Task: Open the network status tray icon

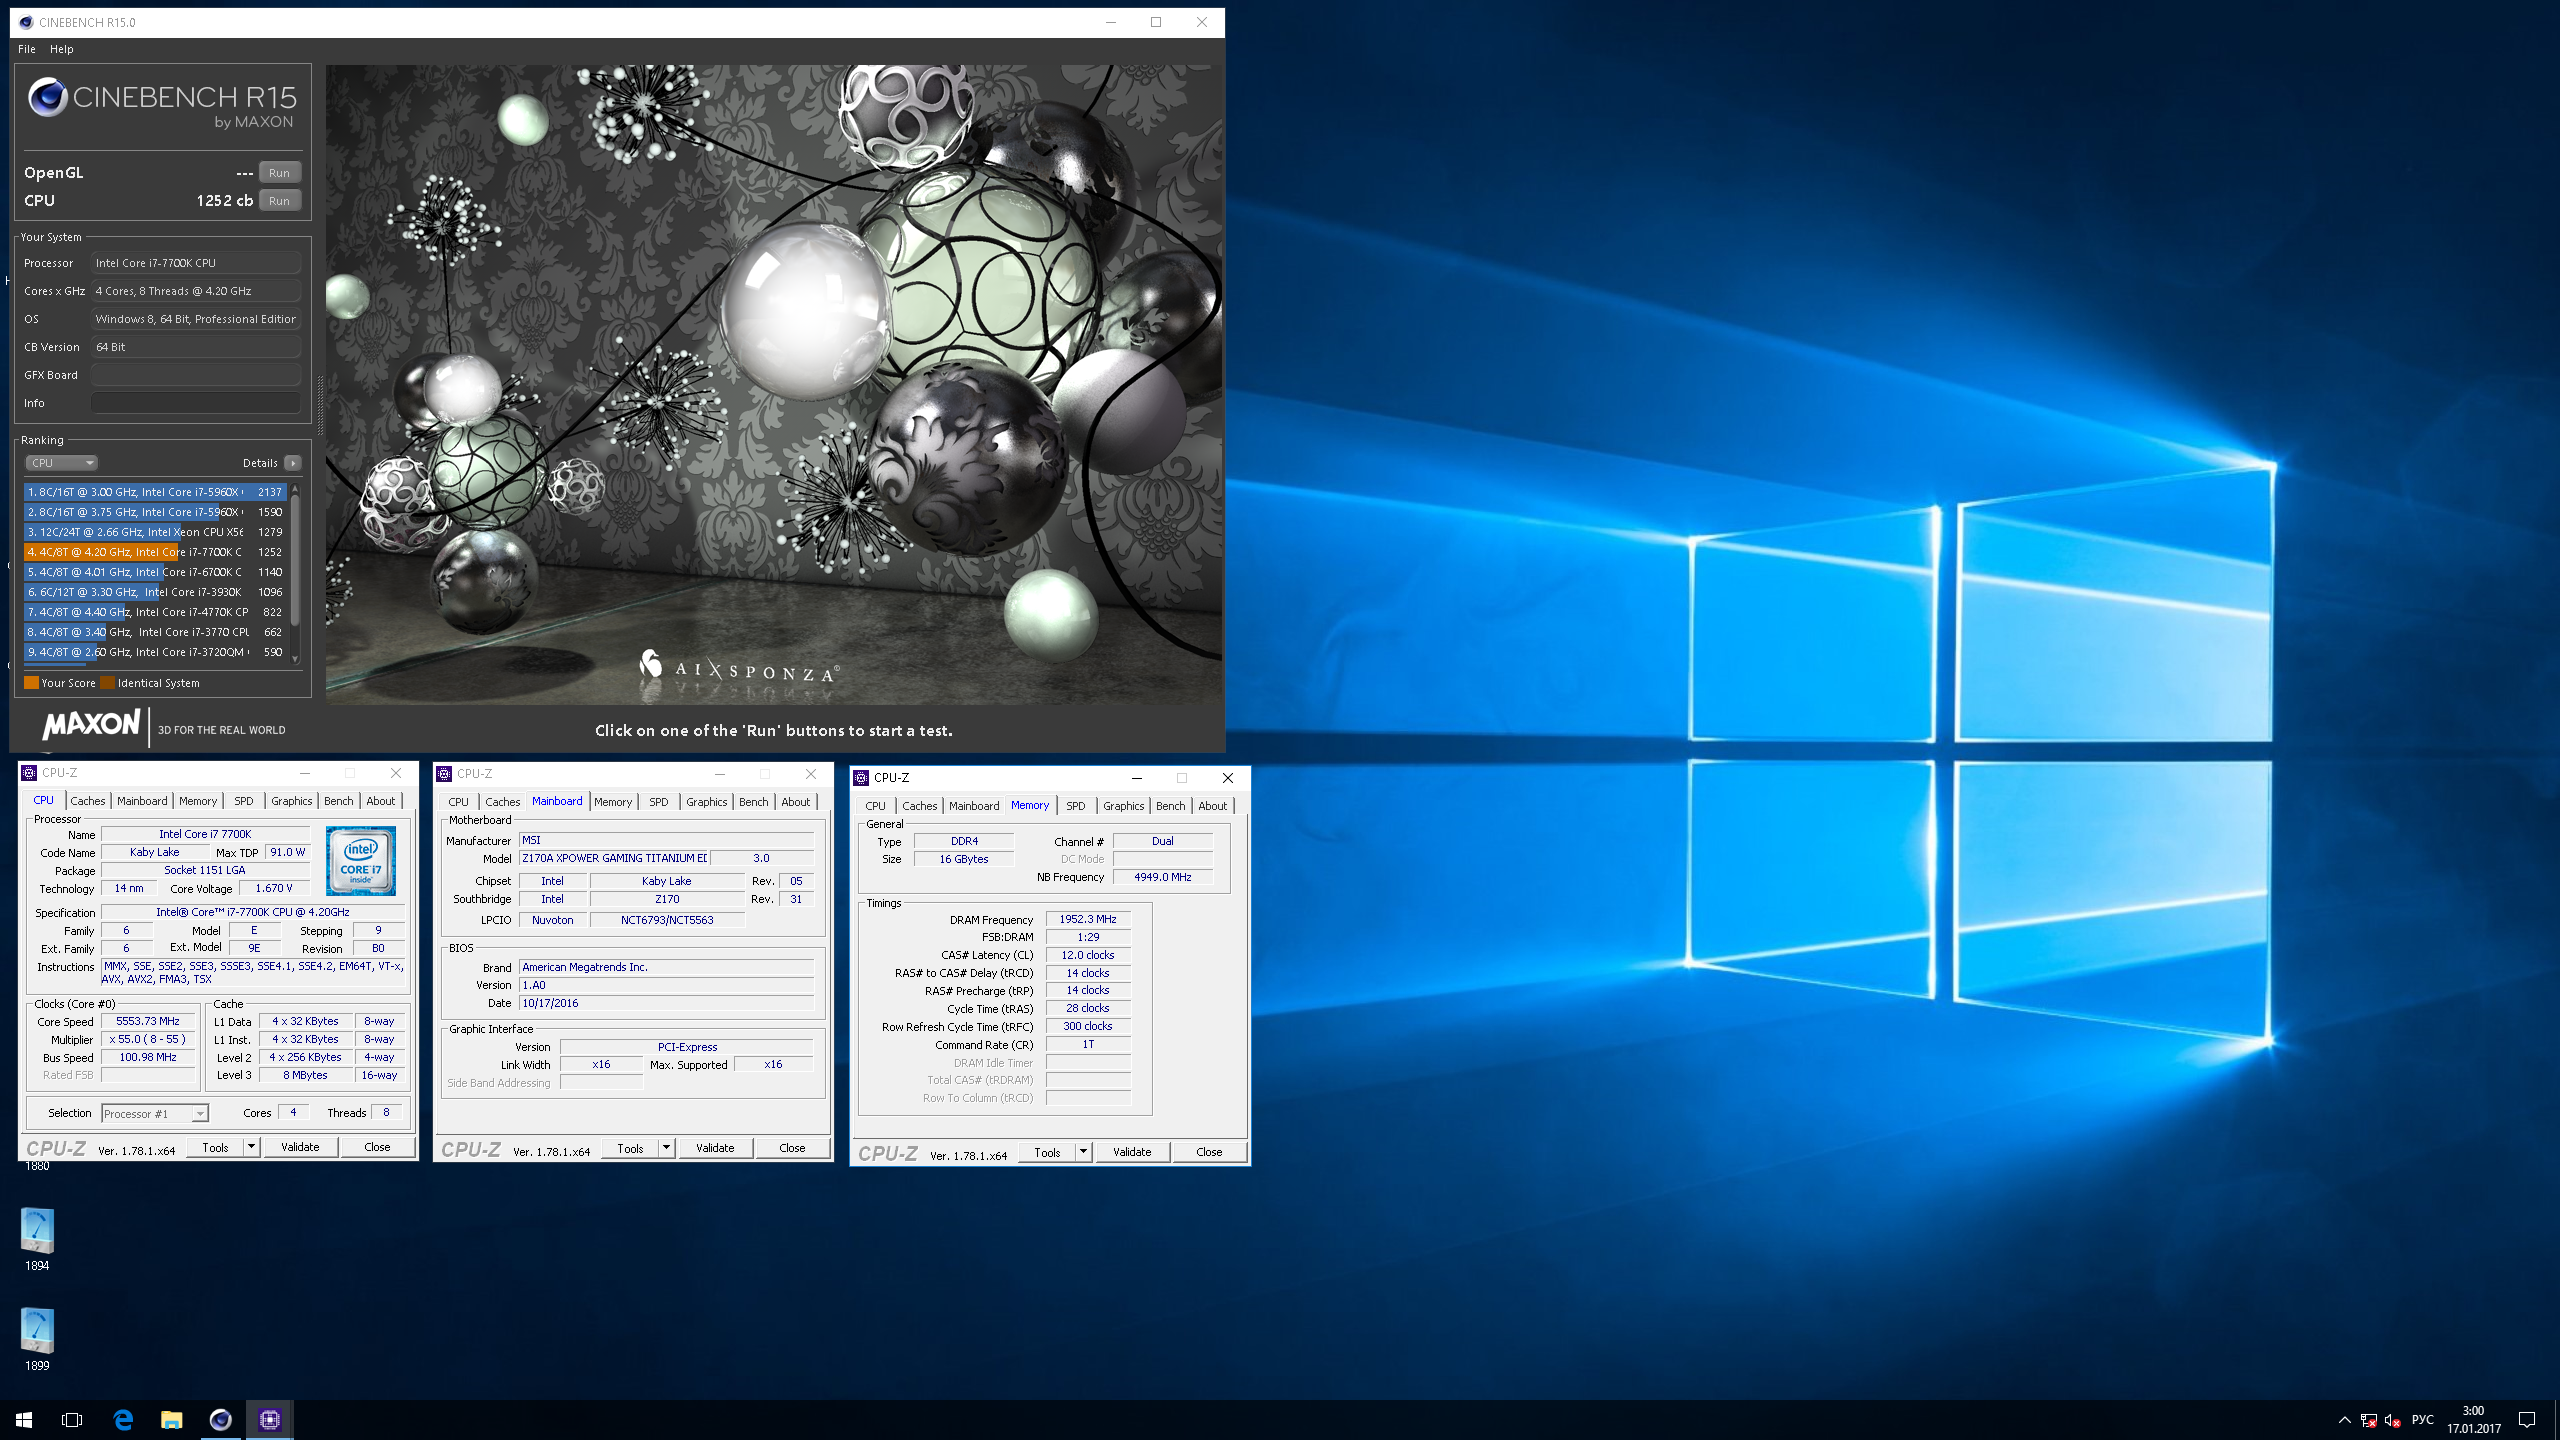Action: pyautogui.click(x=2368, y=1420)
